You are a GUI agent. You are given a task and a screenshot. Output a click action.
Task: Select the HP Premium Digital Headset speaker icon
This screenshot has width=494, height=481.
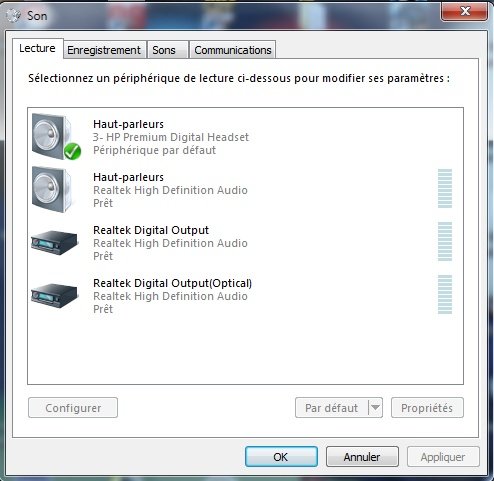tap(53, 136)
